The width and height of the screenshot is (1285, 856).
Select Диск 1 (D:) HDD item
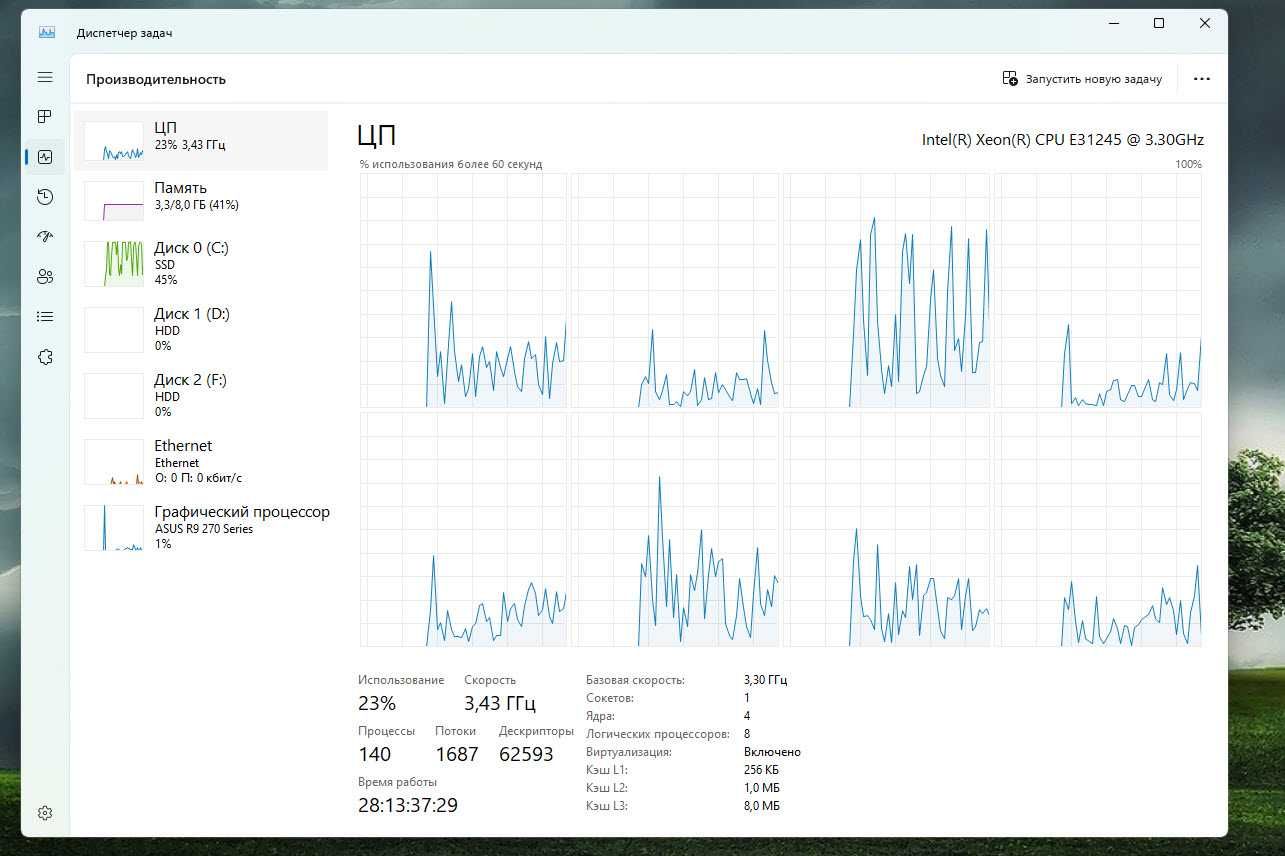point(201,329)
